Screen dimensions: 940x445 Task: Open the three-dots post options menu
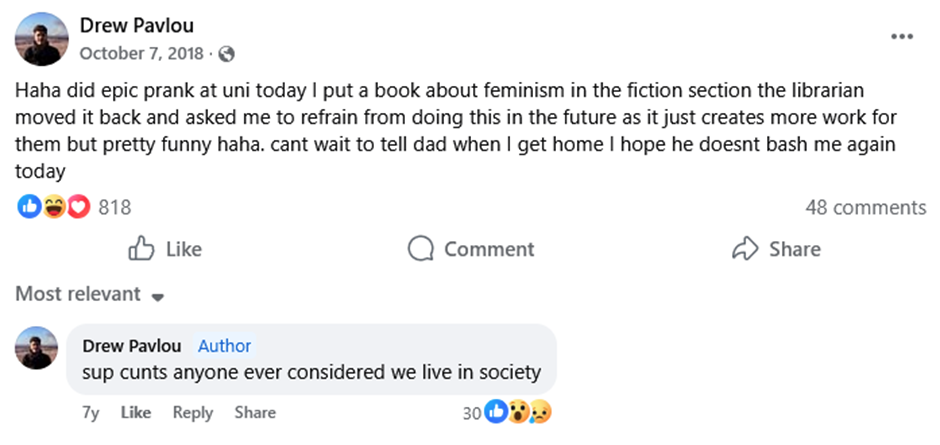tap(902, 37)
